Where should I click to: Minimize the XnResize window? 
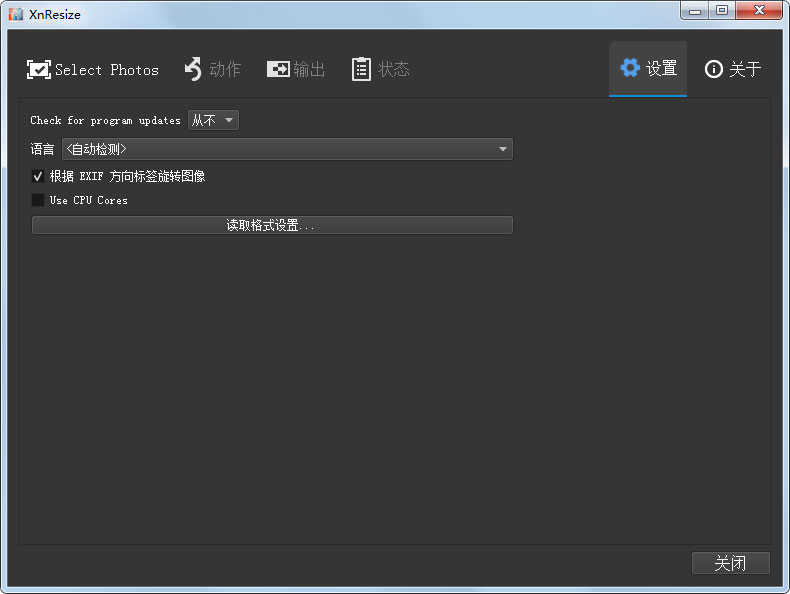[x=695, y=11]
